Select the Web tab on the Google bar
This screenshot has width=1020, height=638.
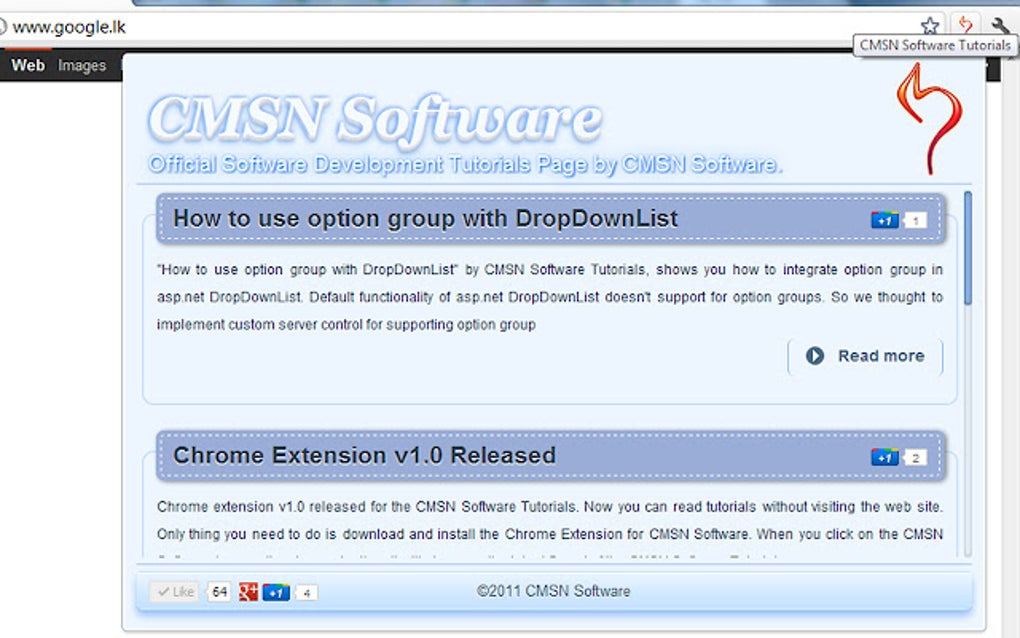(27, 65)
